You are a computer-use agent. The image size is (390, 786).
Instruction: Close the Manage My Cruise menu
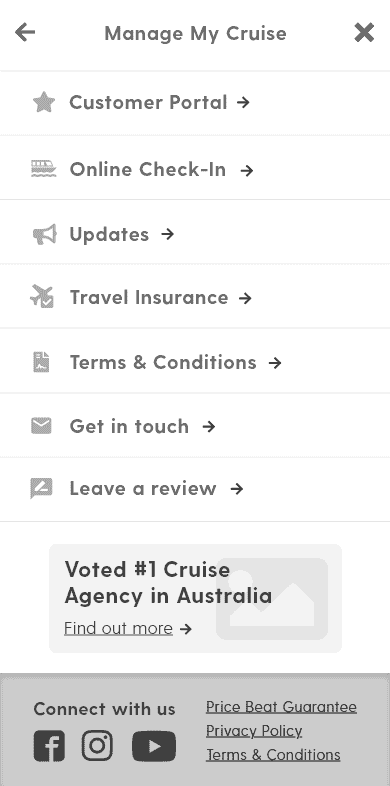coord(364,33)
